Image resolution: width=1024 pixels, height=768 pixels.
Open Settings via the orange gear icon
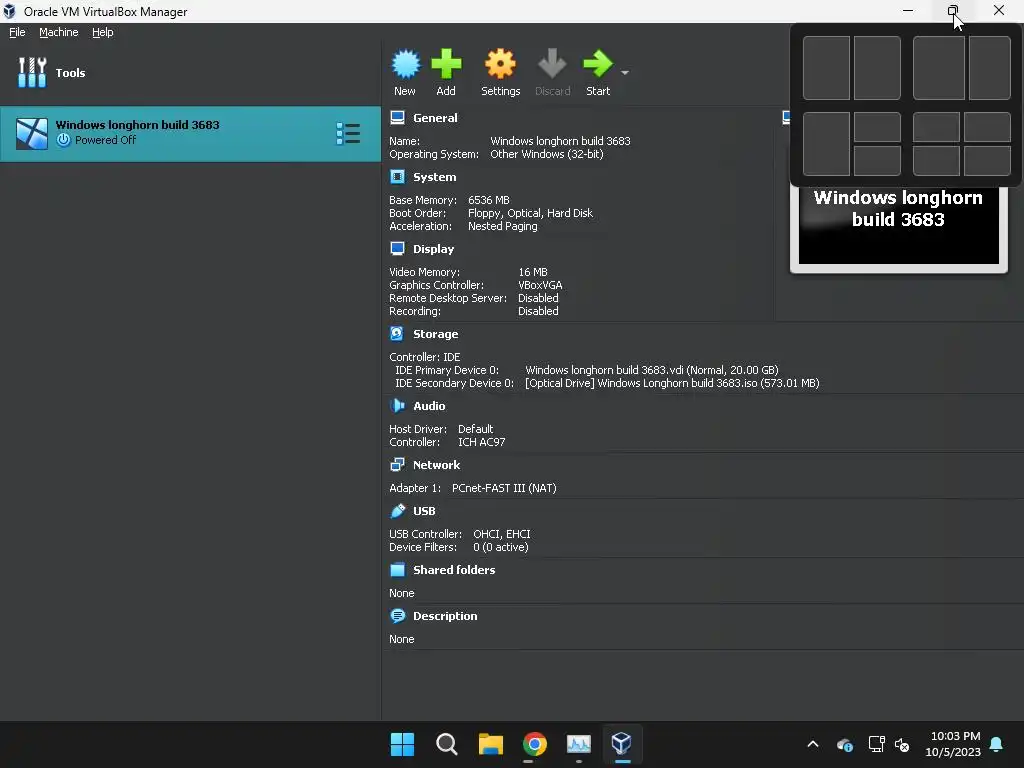coord(500,64)
